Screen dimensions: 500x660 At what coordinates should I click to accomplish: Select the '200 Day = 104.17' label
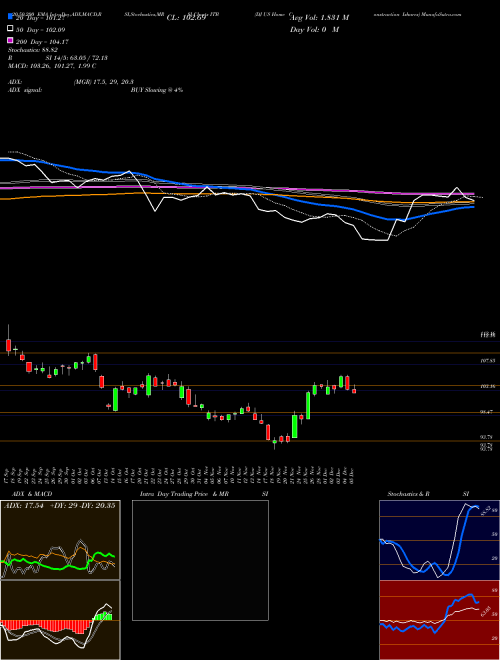pos(43,42)
